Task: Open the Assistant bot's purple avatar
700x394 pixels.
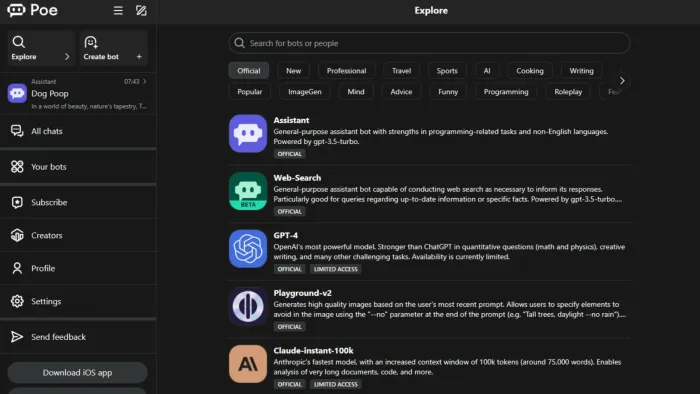Action: [248, 133]
